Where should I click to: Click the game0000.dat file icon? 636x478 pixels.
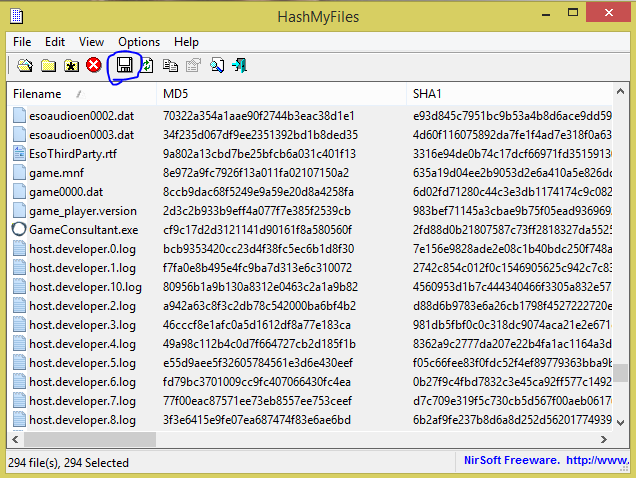19,192
